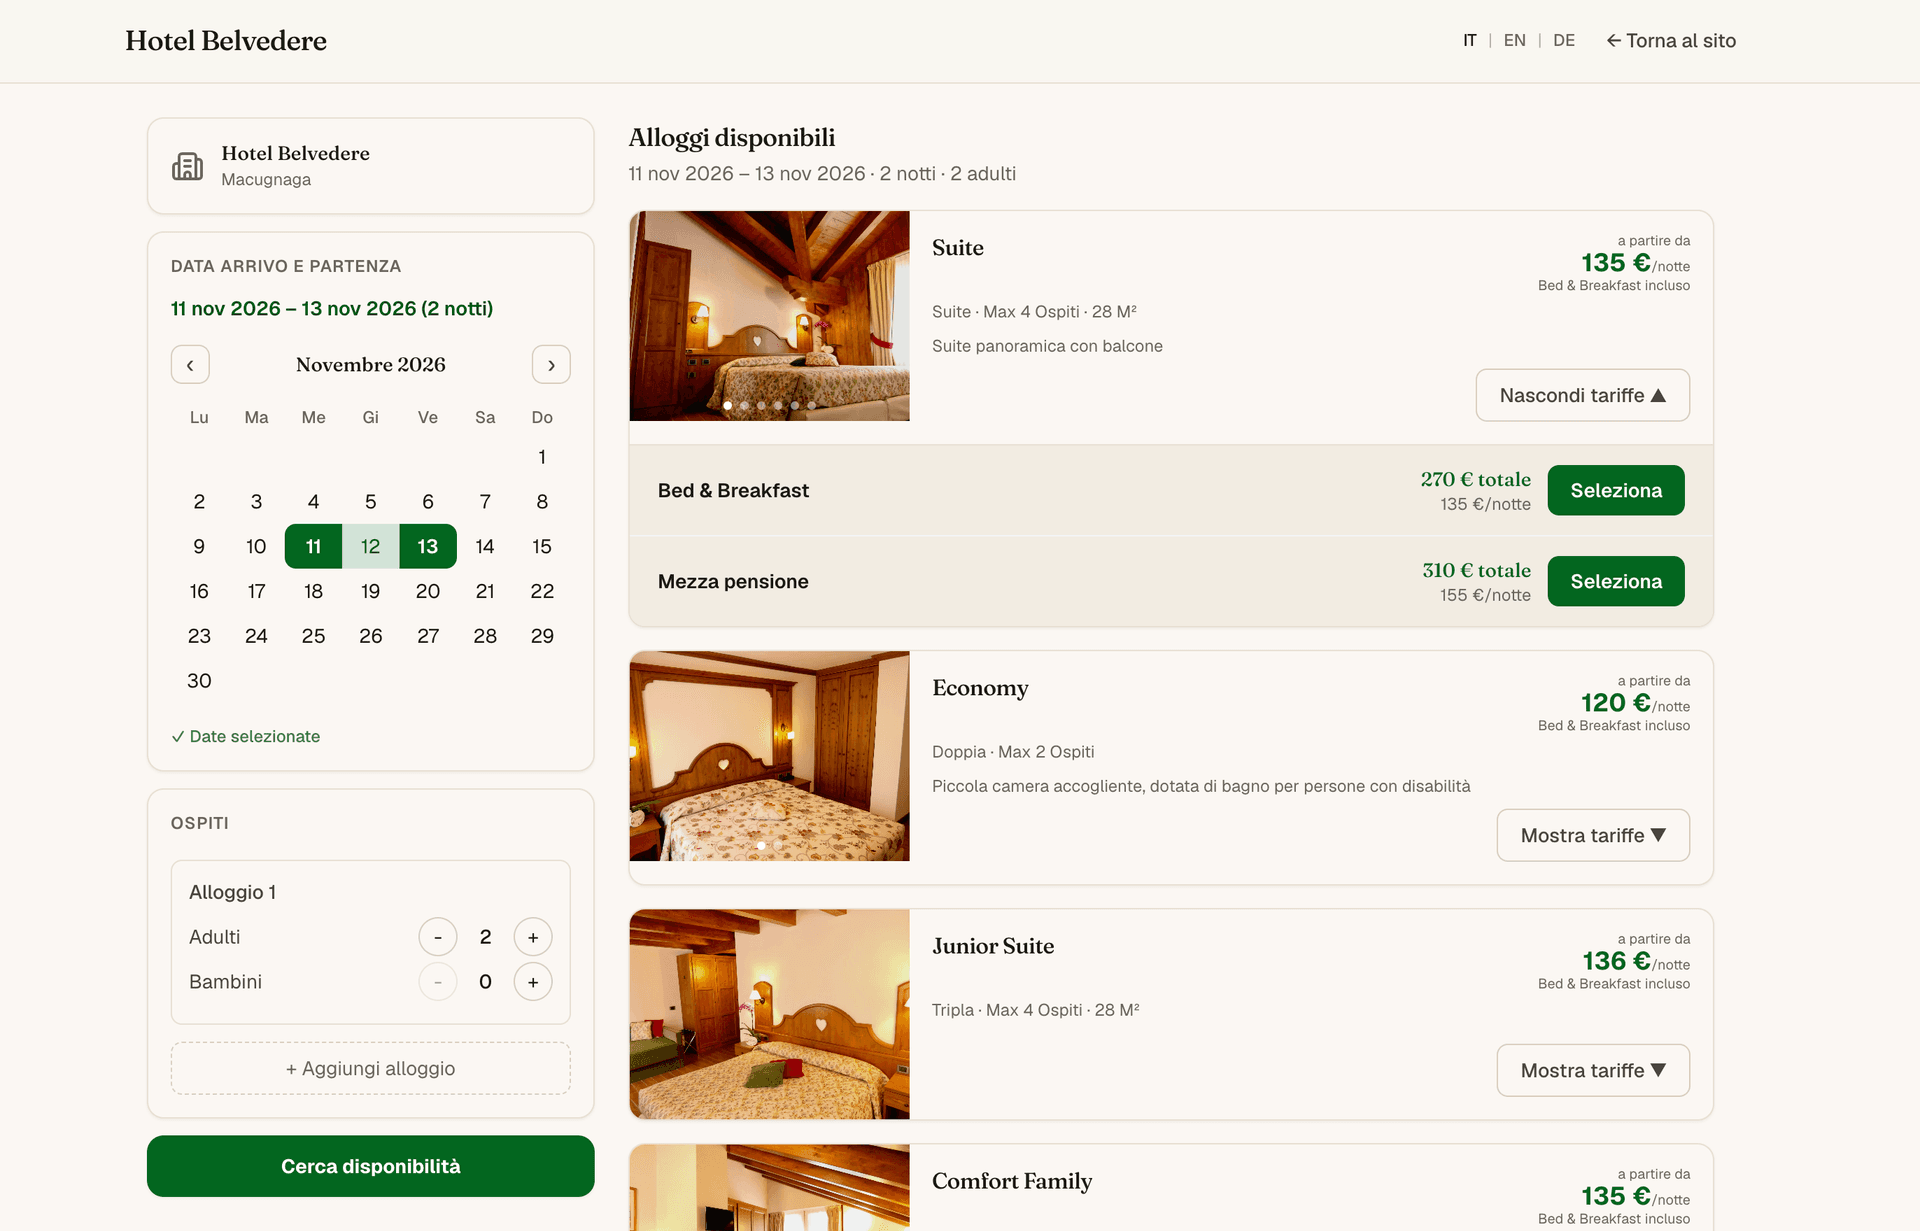This screenshot has height=1231, width=1920.
Task: Click Junior Suite 136 € per night price
Action: click(x=1636, y=961)
